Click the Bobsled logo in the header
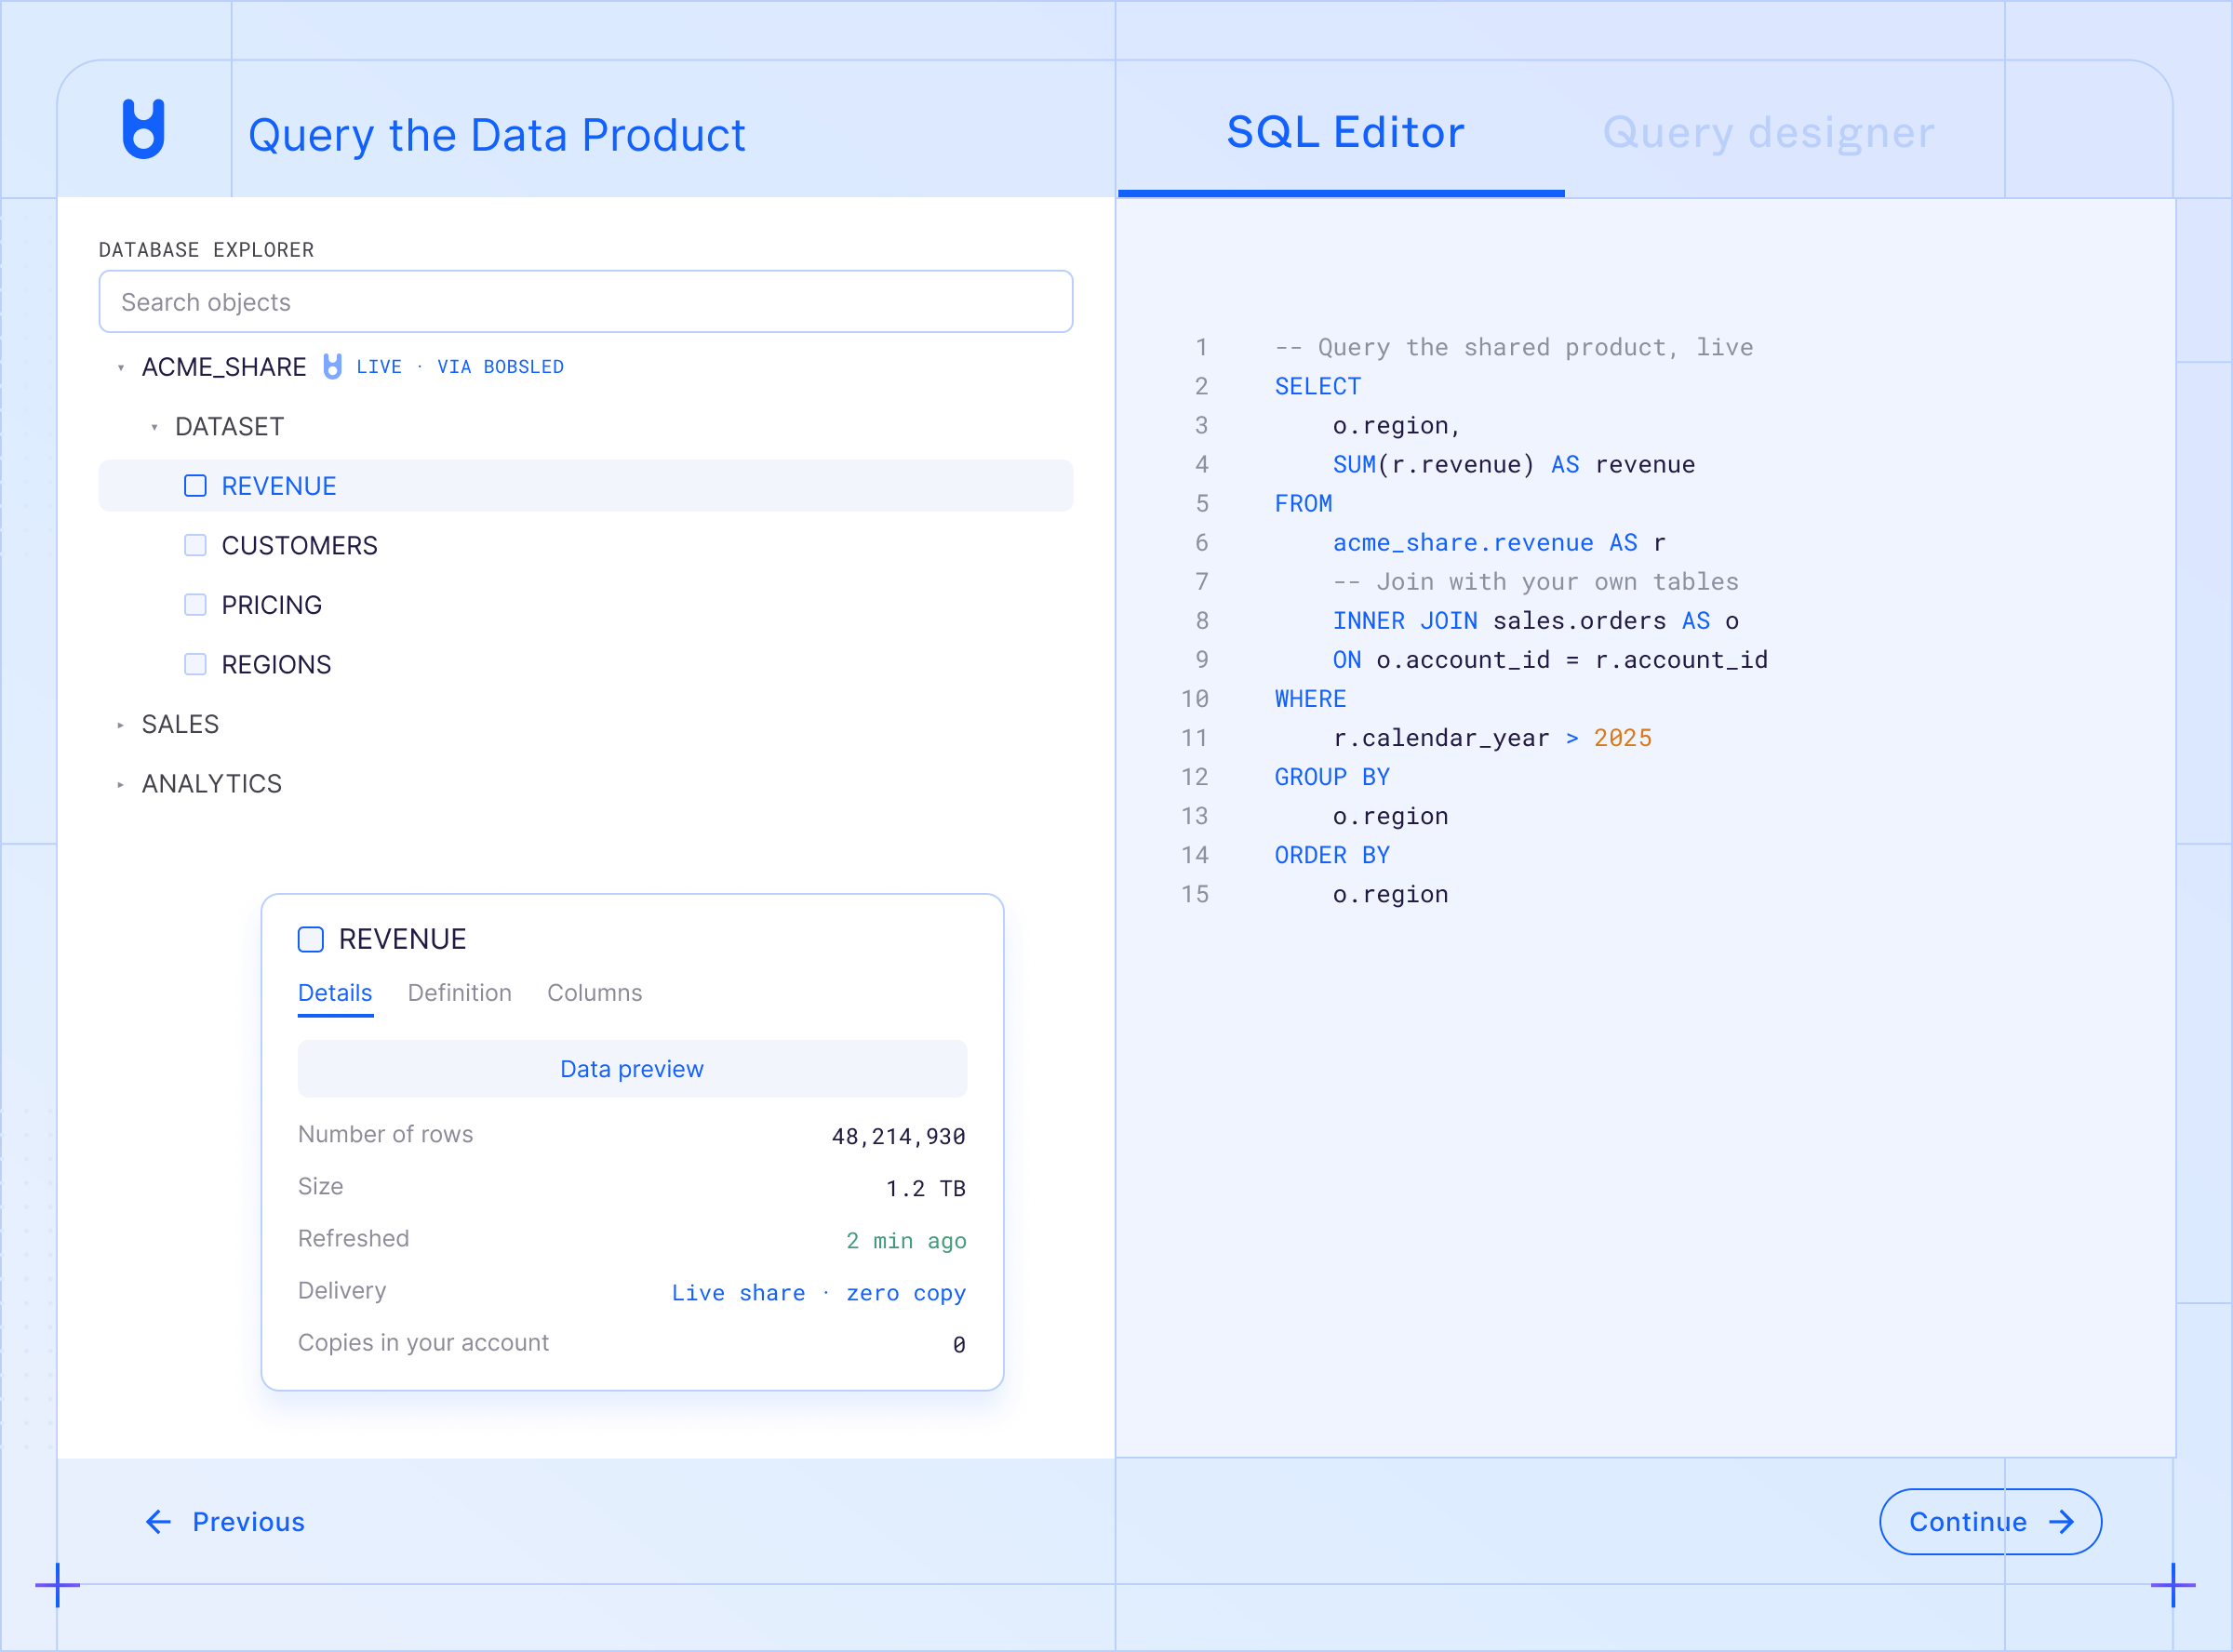Viewport: 2233px width, 1652px height. click(x=143, y=129)
